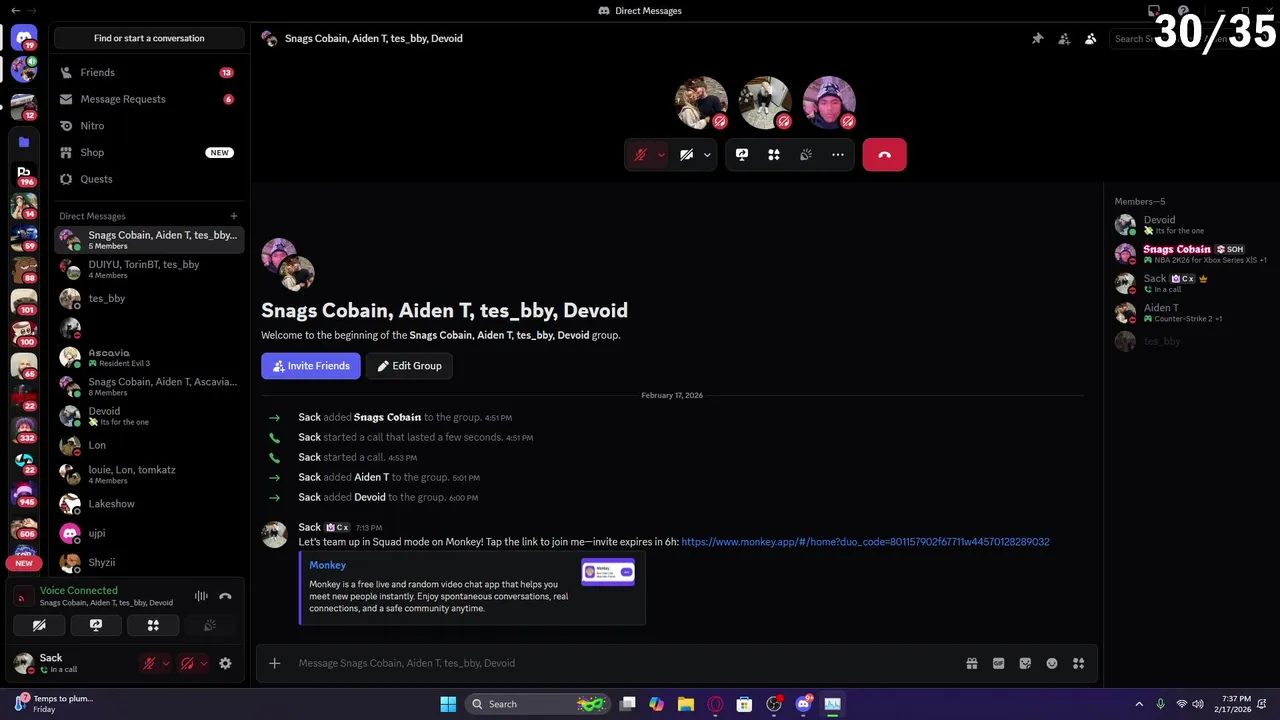Image resolution: width=1280 pixels, height=720 pixels.
Task: Open connection status icon beside Voice Connected
Action: click(23, 598)
